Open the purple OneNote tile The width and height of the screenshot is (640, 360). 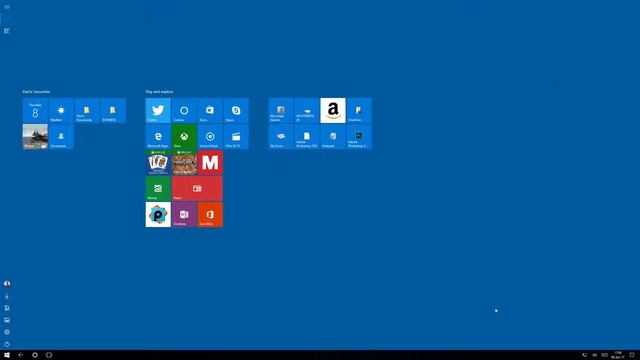point(184,215)
